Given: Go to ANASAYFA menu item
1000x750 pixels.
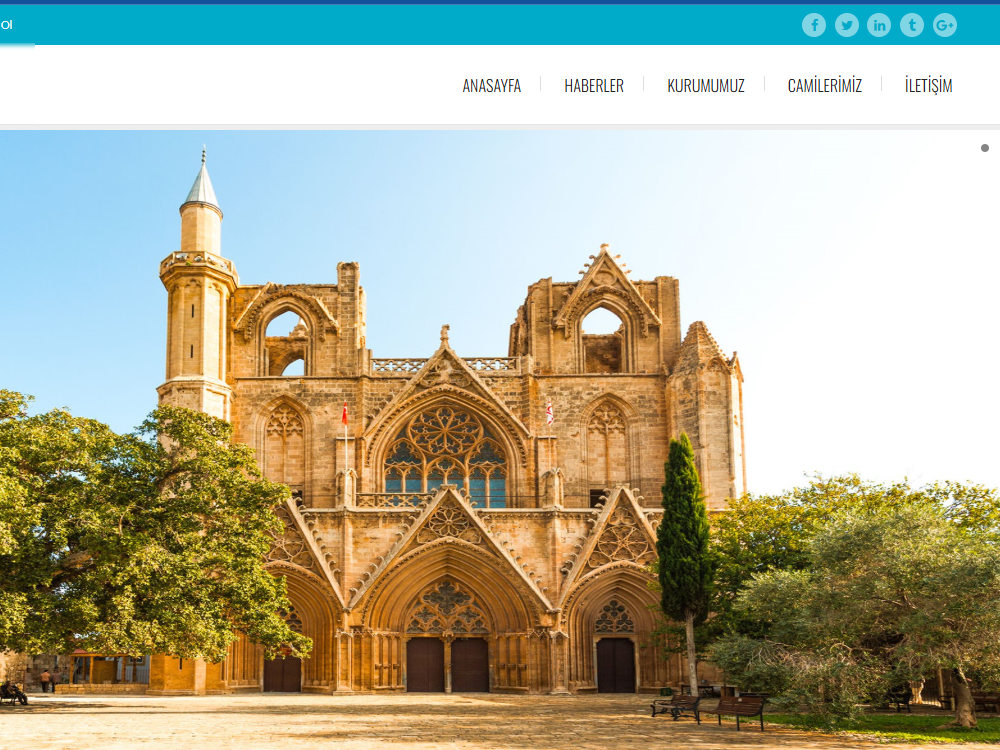Looking at the screenshot, I should 492,85.
